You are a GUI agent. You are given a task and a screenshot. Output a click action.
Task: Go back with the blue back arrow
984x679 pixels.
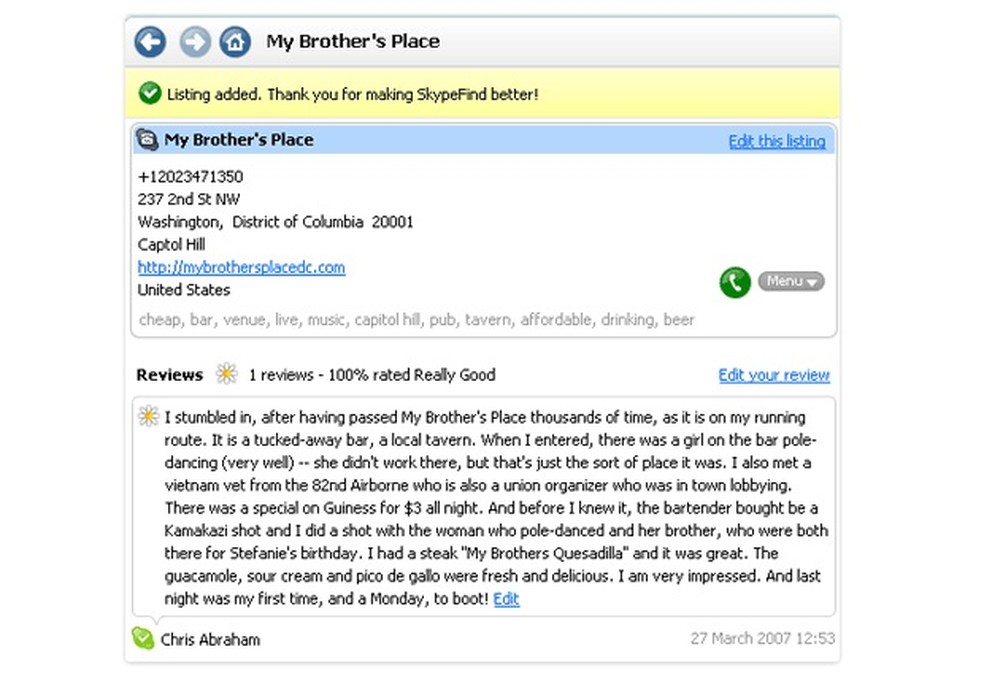[151, 42]
